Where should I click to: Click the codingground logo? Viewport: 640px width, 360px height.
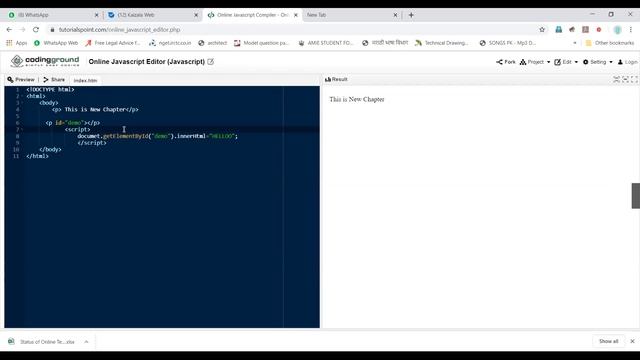pos(44,61)
